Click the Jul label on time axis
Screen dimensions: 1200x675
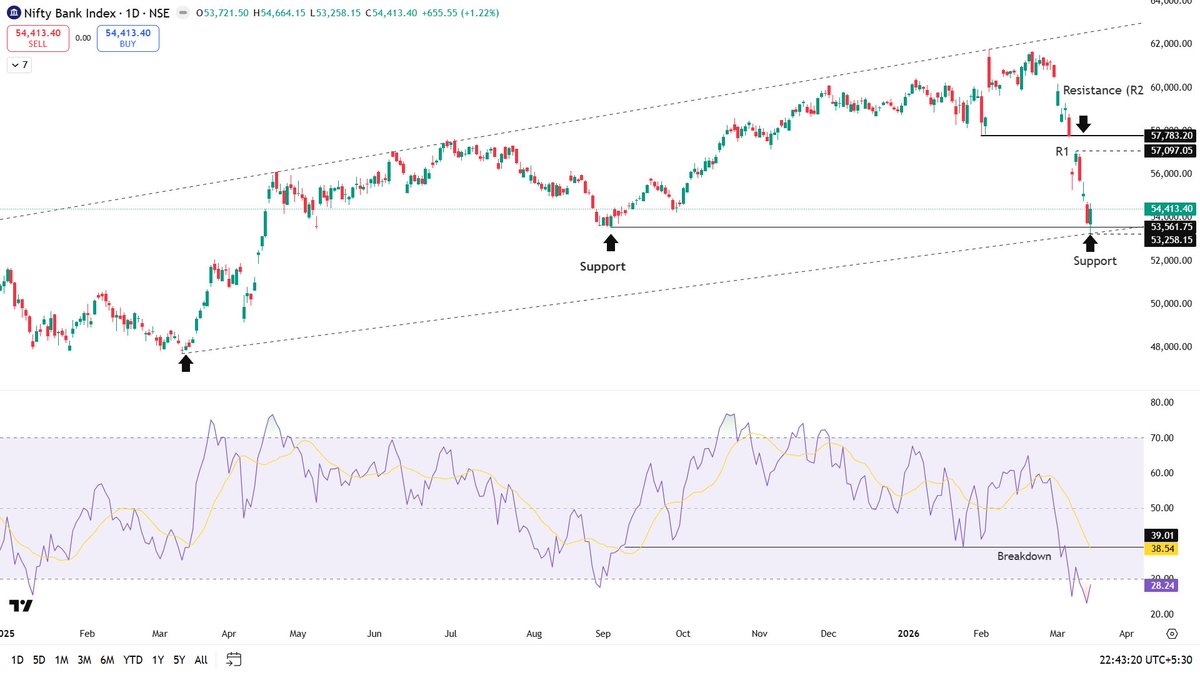click(451, 634)
